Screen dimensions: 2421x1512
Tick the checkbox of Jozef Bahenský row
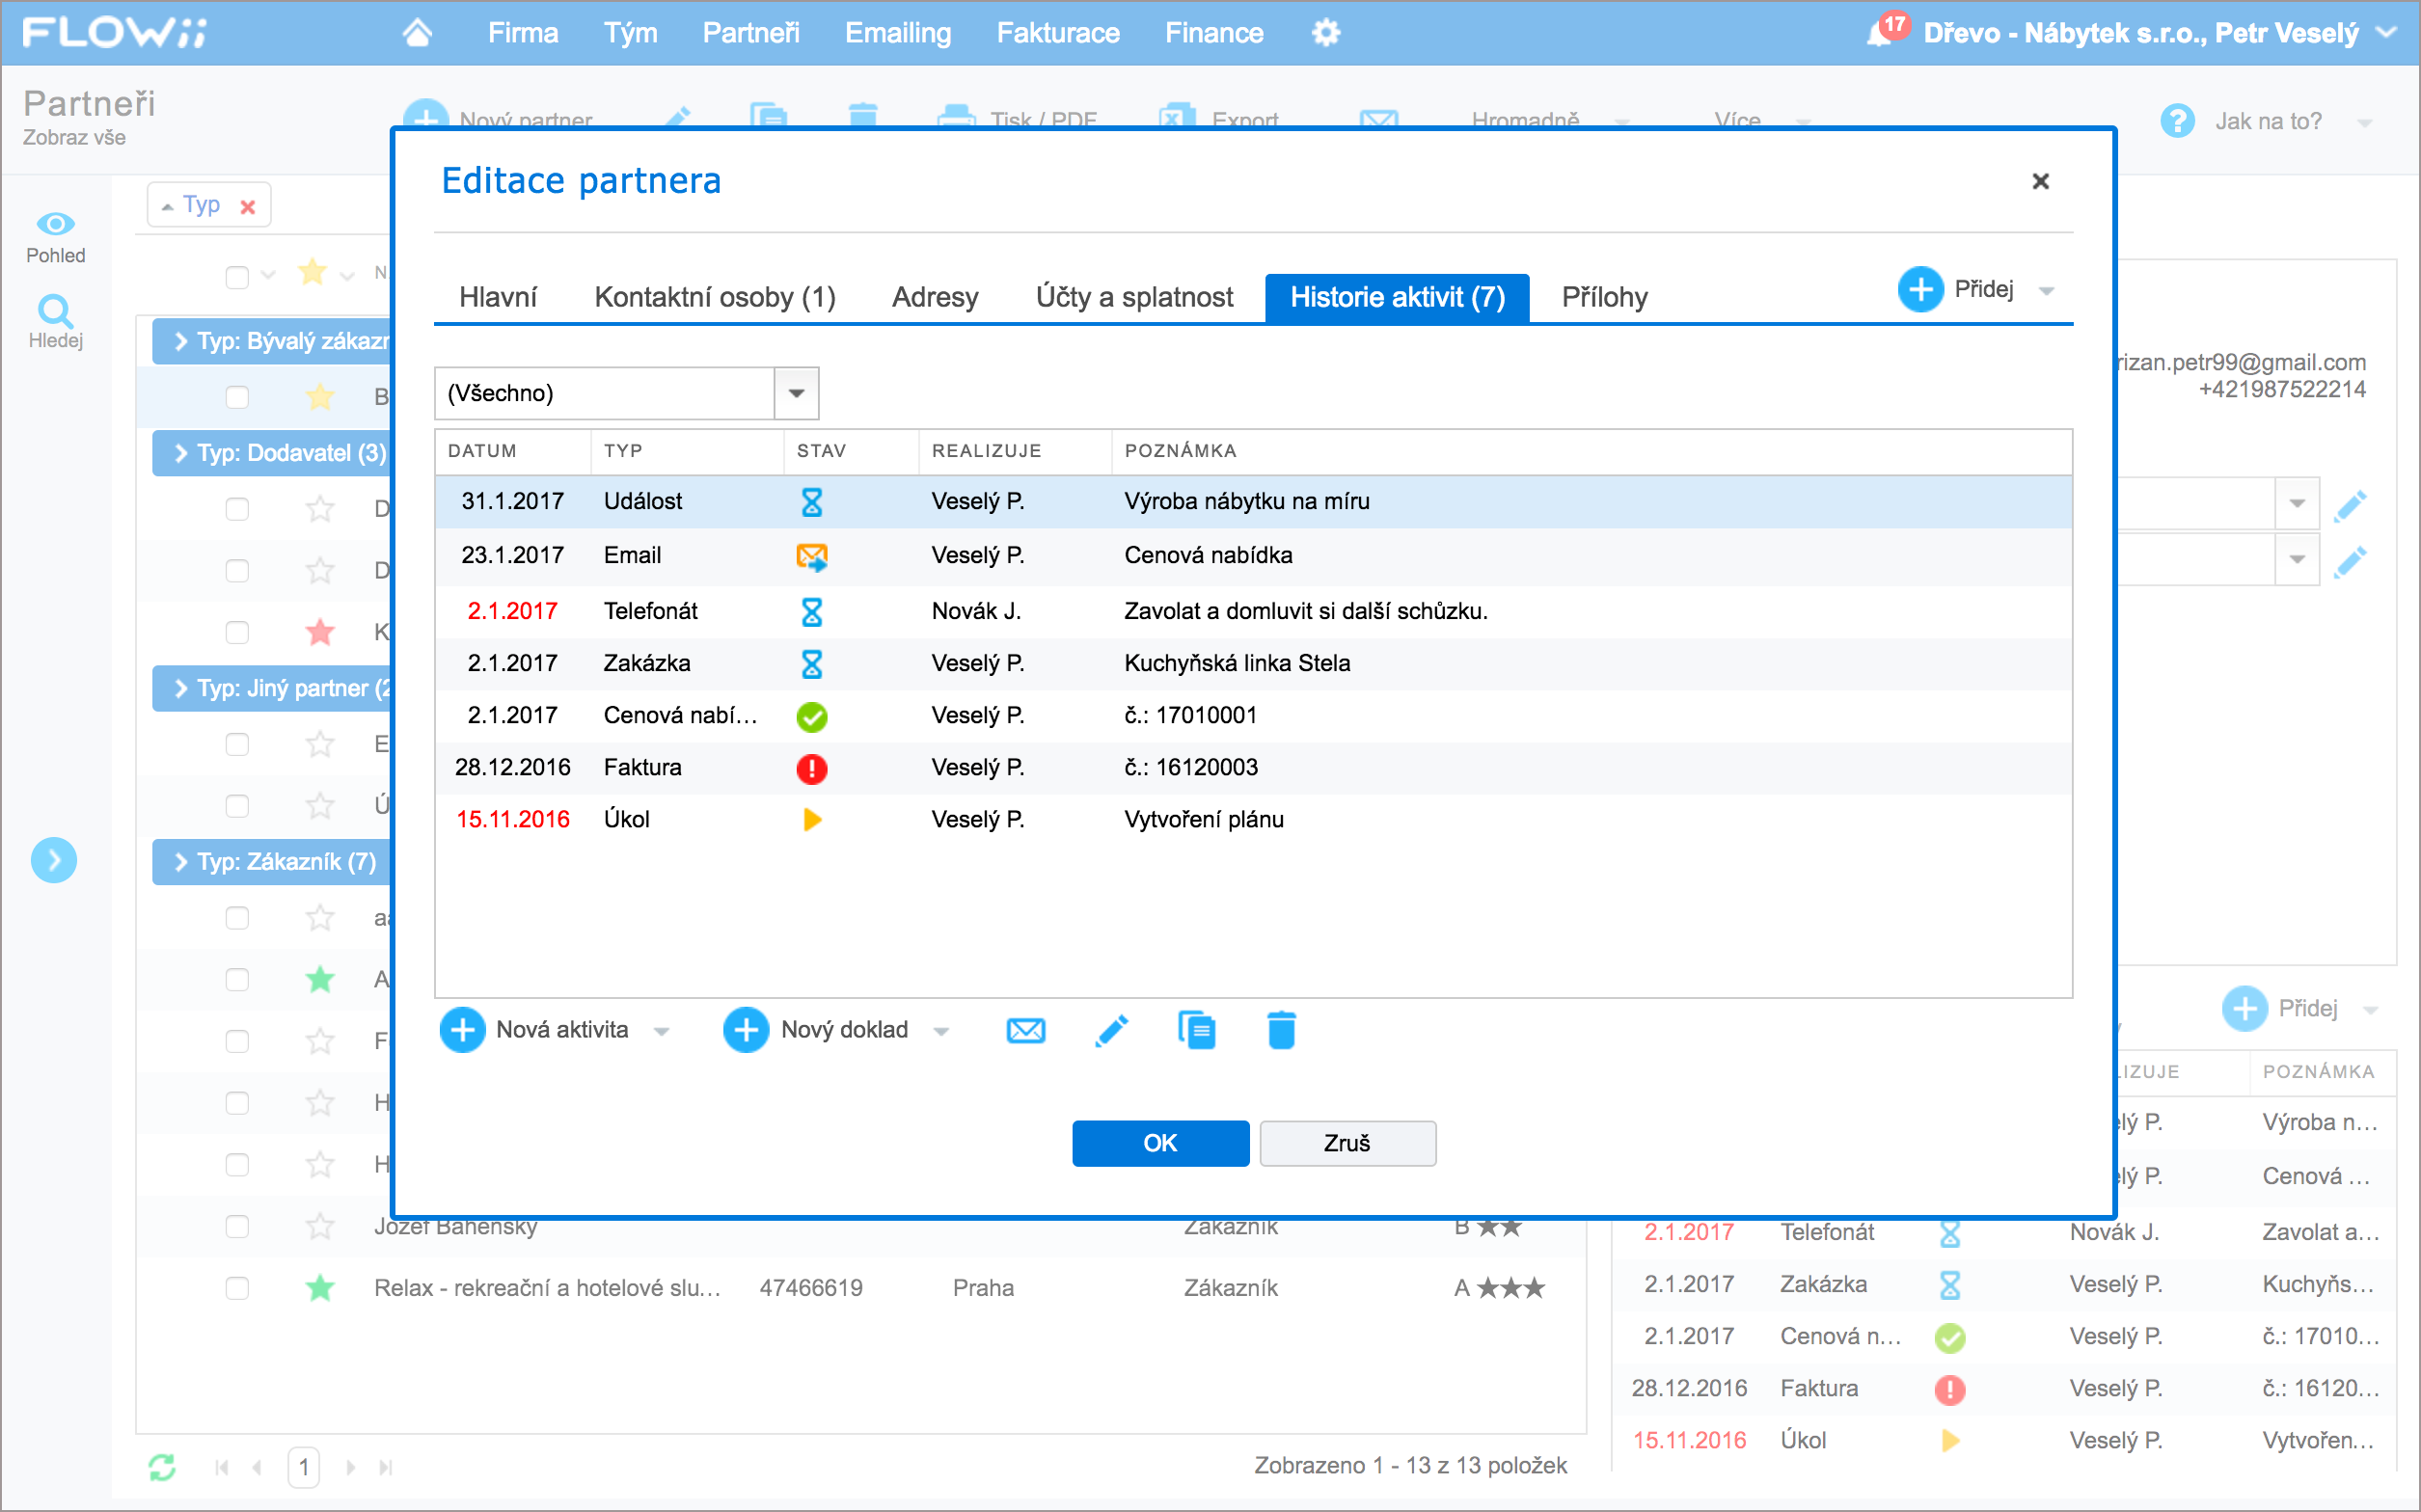237,1226
